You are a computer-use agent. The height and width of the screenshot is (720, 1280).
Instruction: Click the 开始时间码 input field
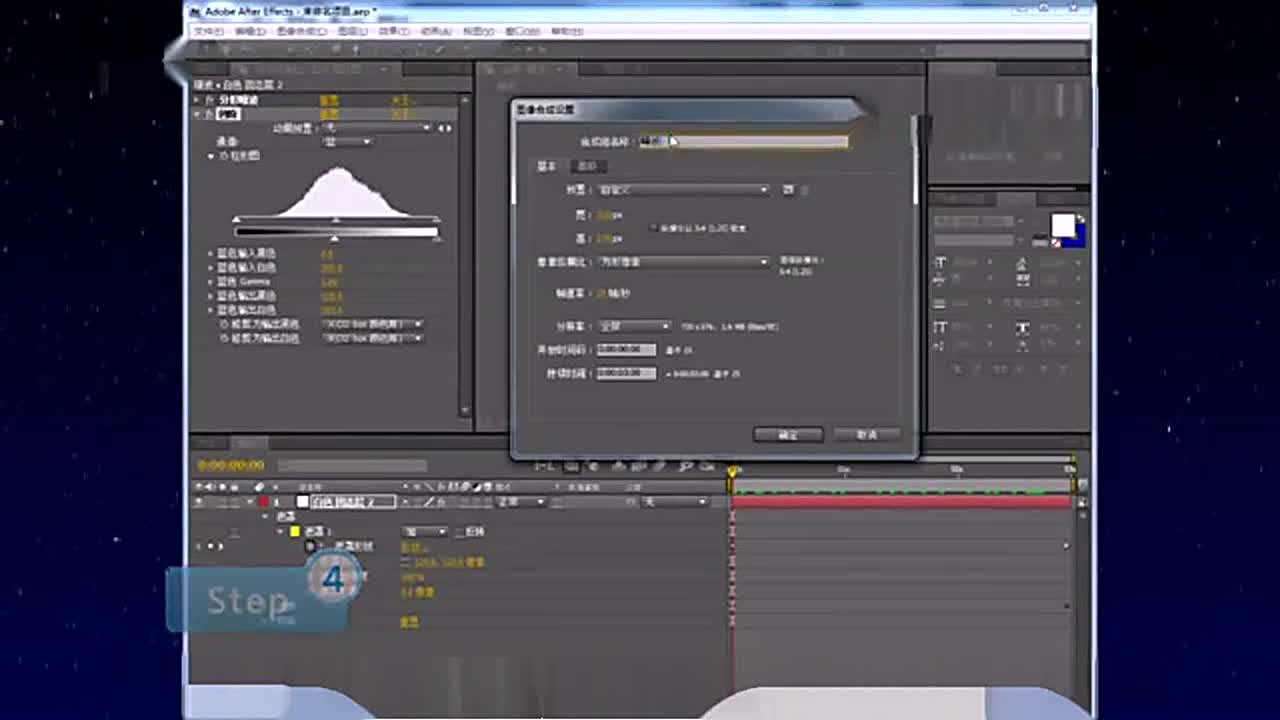pyautogui.click(x=626, y=350)
